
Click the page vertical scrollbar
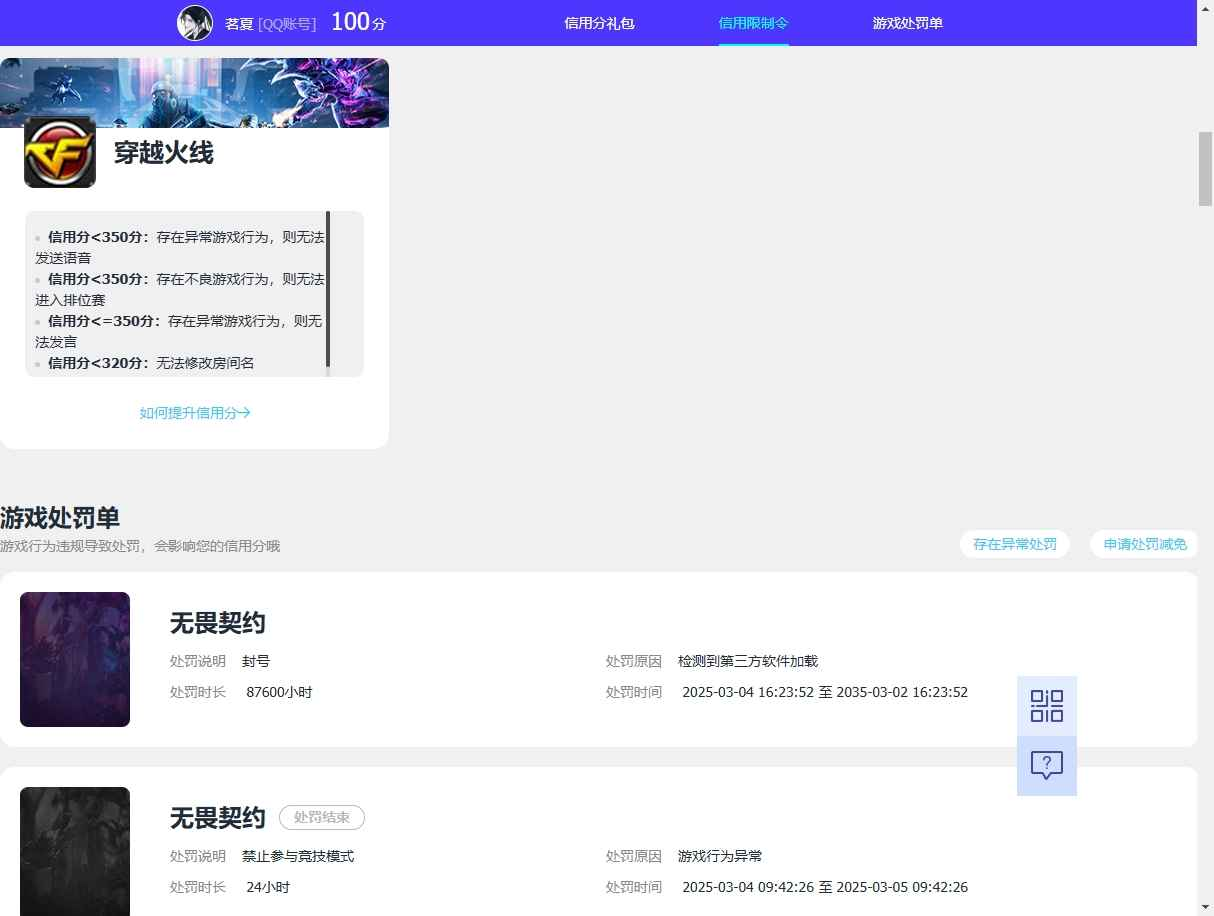(x=1205, y=169)
